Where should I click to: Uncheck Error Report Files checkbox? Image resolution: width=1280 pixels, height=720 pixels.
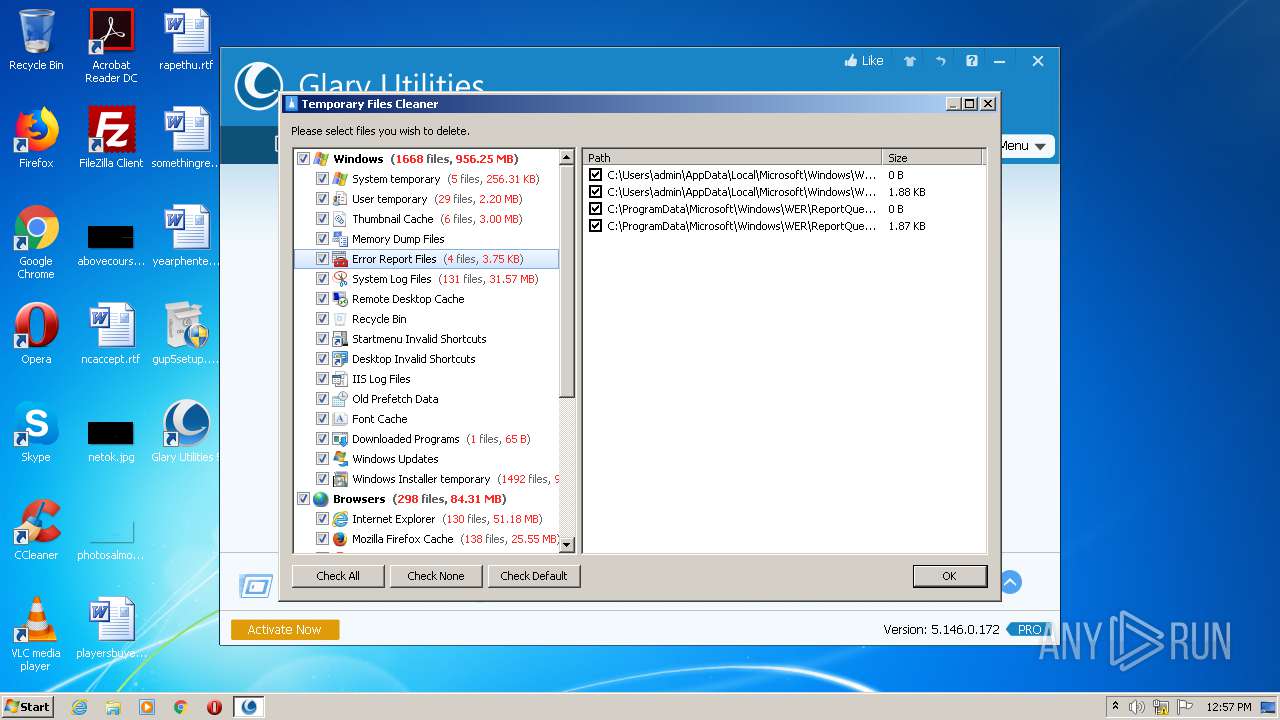pyautogui.click(x=322, y=259)
